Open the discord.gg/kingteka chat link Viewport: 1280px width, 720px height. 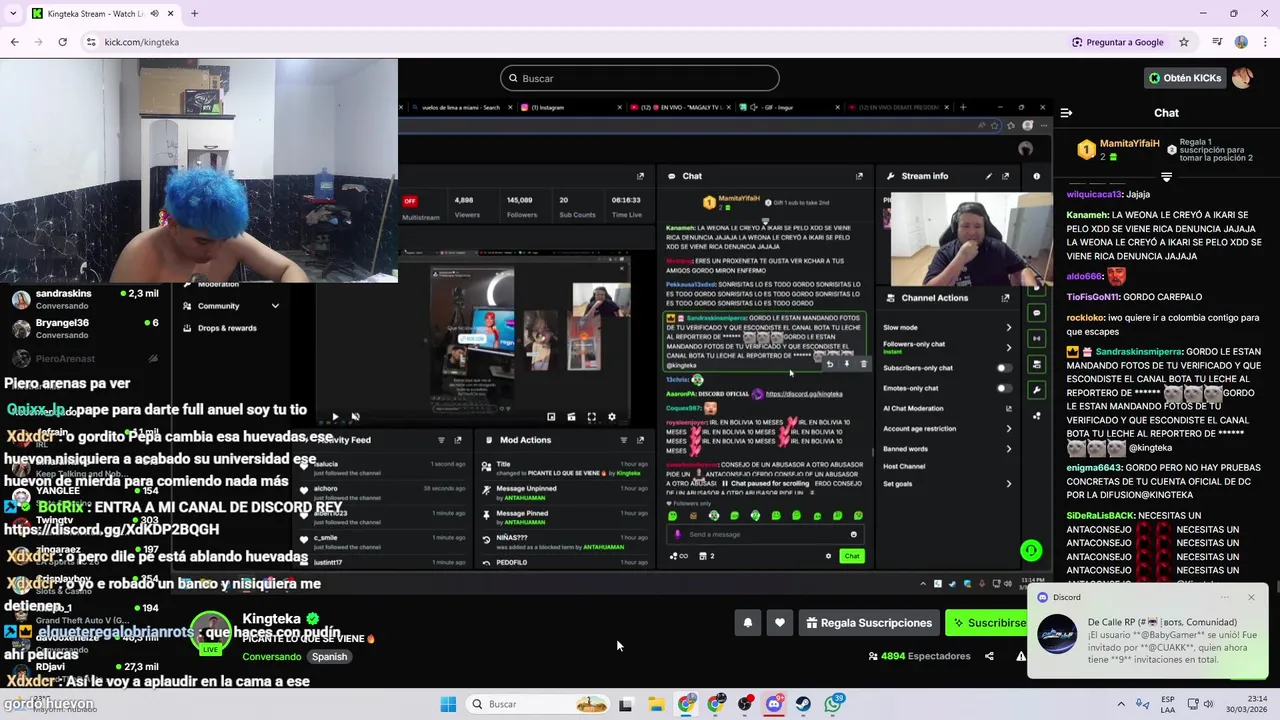pyautogui.click(x=804, y=394)
